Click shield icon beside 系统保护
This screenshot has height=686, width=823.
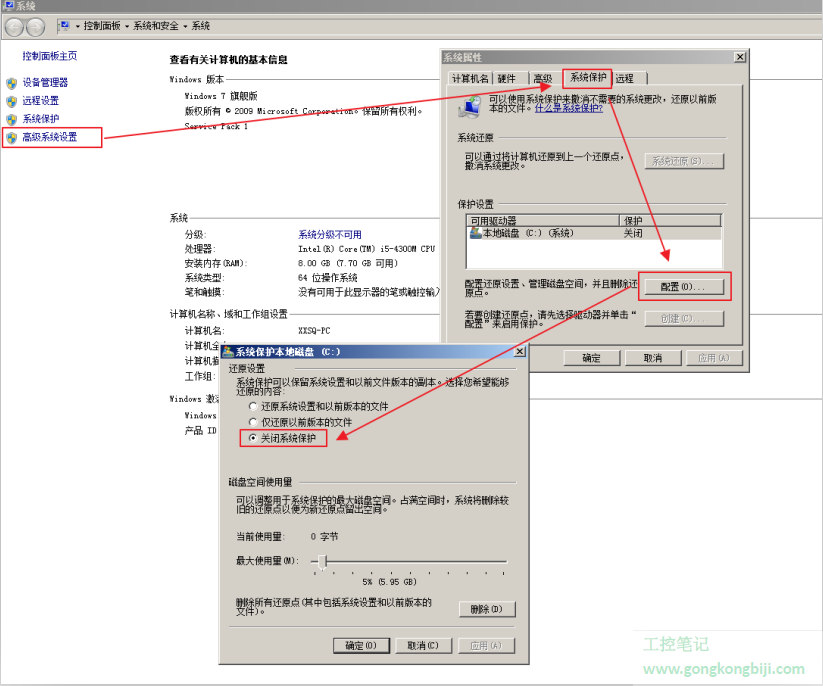click(12, 119)
